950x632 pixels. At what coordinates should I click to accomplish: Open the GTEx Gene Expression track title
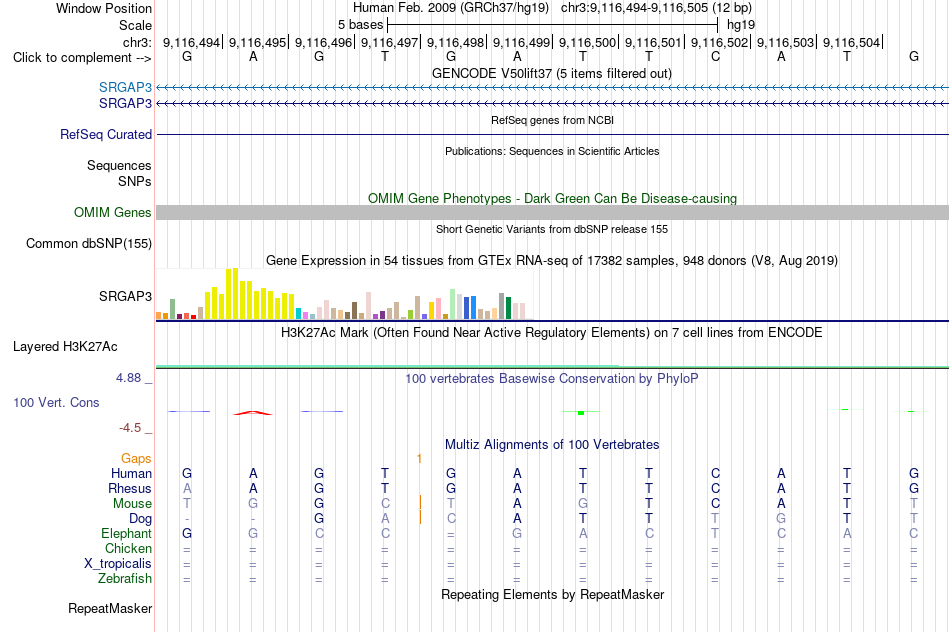point(552,261)
